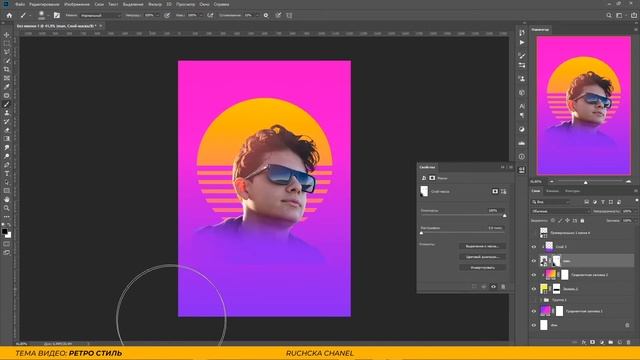The width and height of the screenshot is (640, 360).
Task: Select the Type tool
Action: (7, 173)
